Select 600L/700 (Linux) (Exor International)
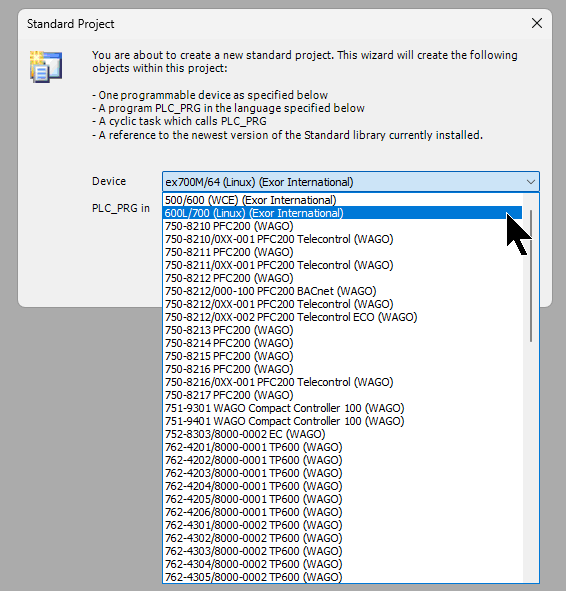The image size is (566, 591). click(343, 213)
